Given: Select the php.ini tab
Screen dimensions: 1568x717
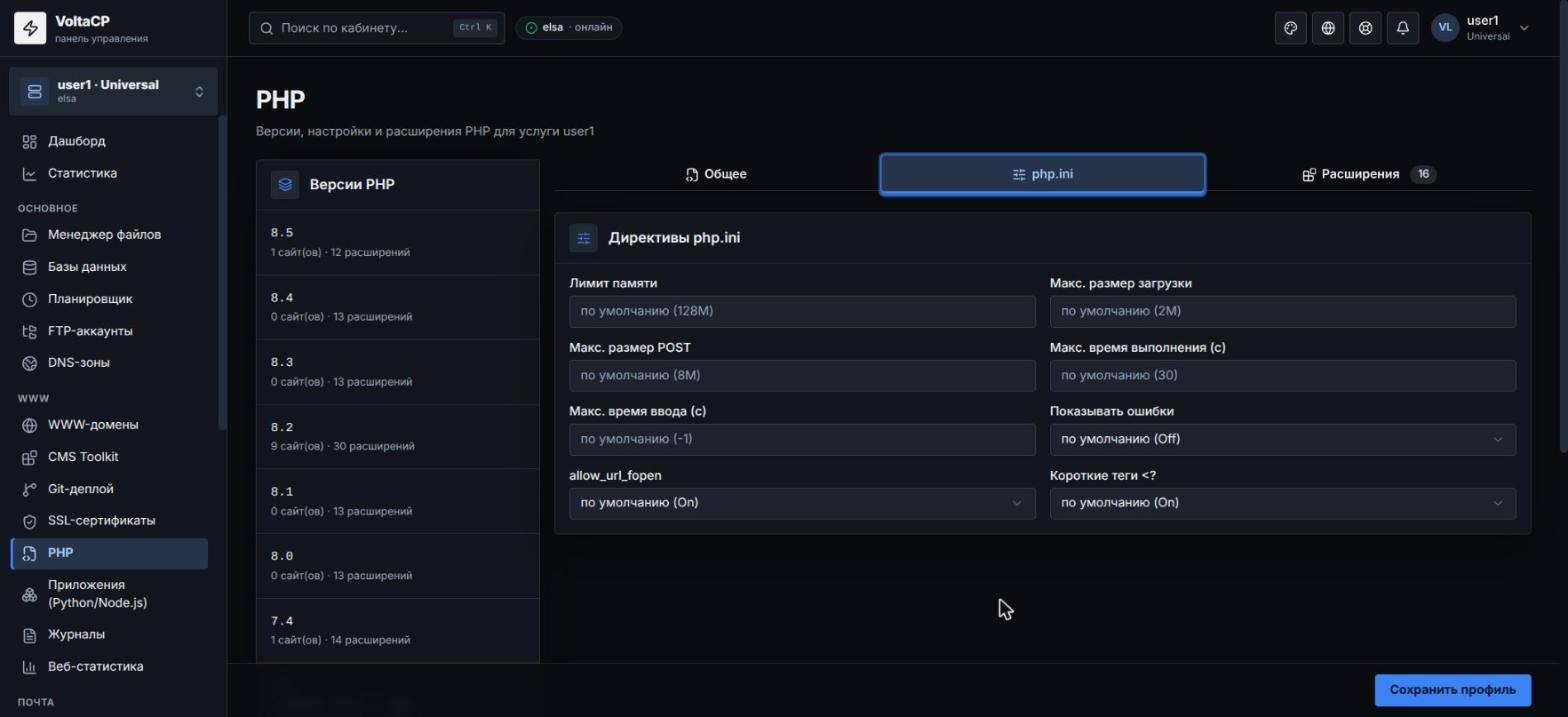Looking at the screenshot, I should [x=1042, y=174].
